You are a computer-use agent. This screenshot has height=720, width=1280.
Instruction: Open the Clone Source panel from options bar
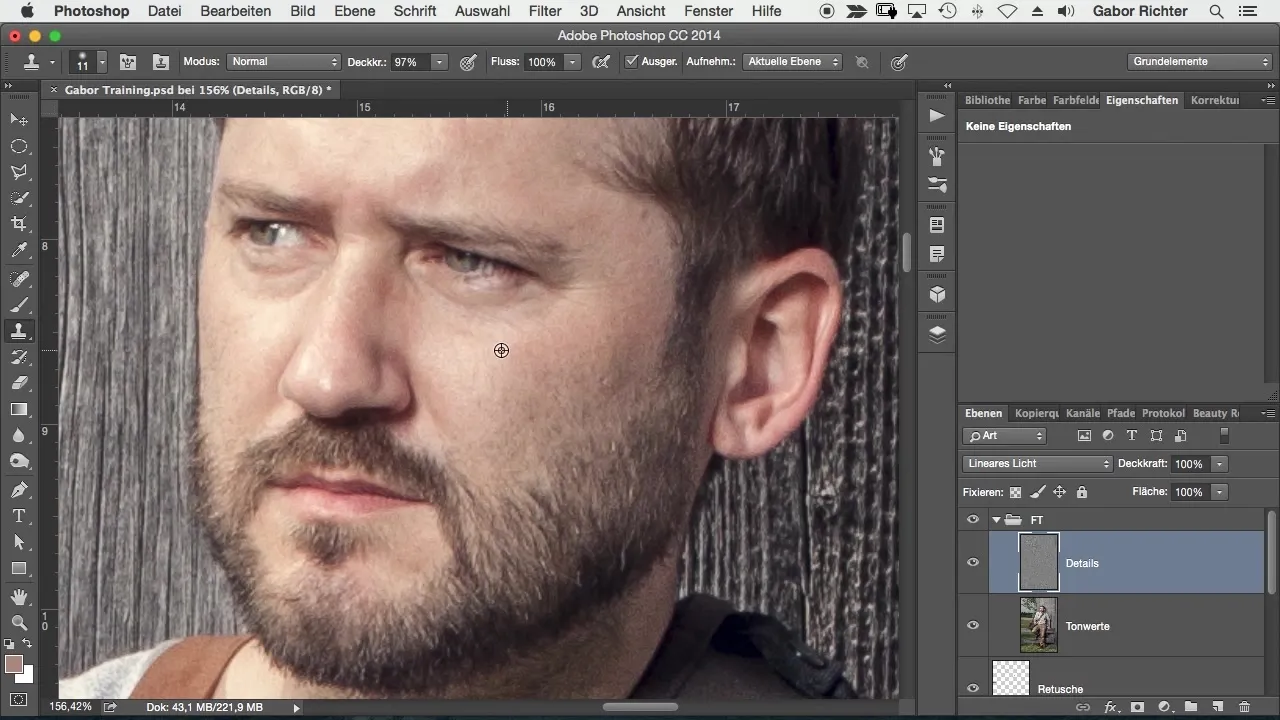pos(160,62)
